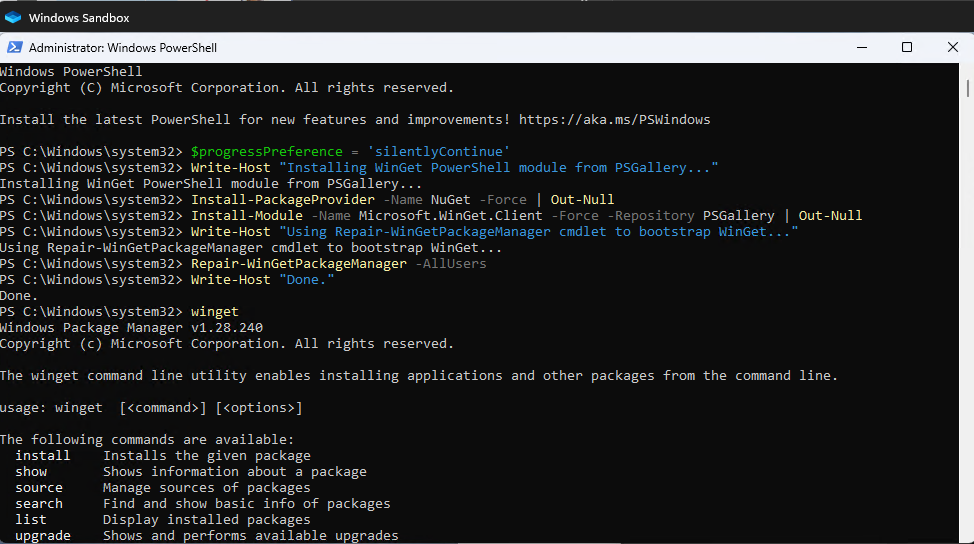Click 'Using Repair-WinGetPackageManager cmdlet' output line
Viewport: 974px width, 544px height.
(251, 248)
